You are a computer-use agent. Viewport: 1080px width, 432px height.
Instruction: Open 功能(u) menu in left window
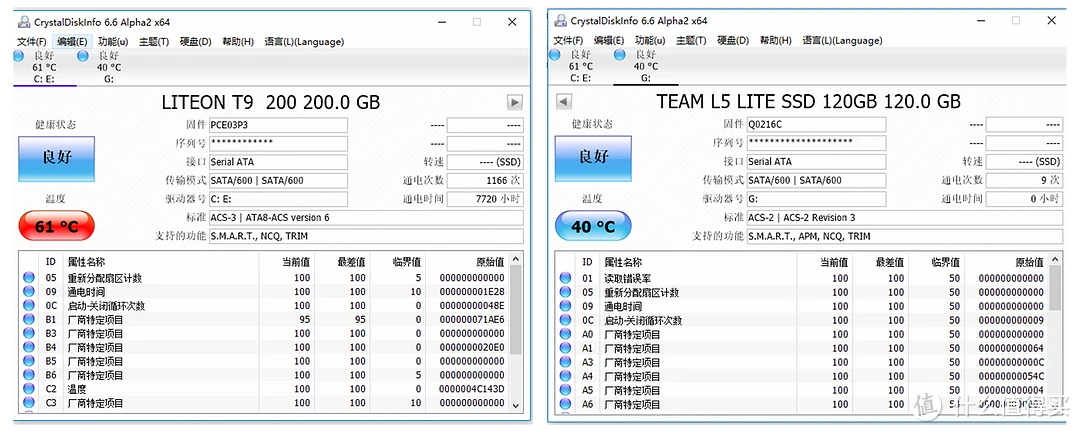click(112, 41)
